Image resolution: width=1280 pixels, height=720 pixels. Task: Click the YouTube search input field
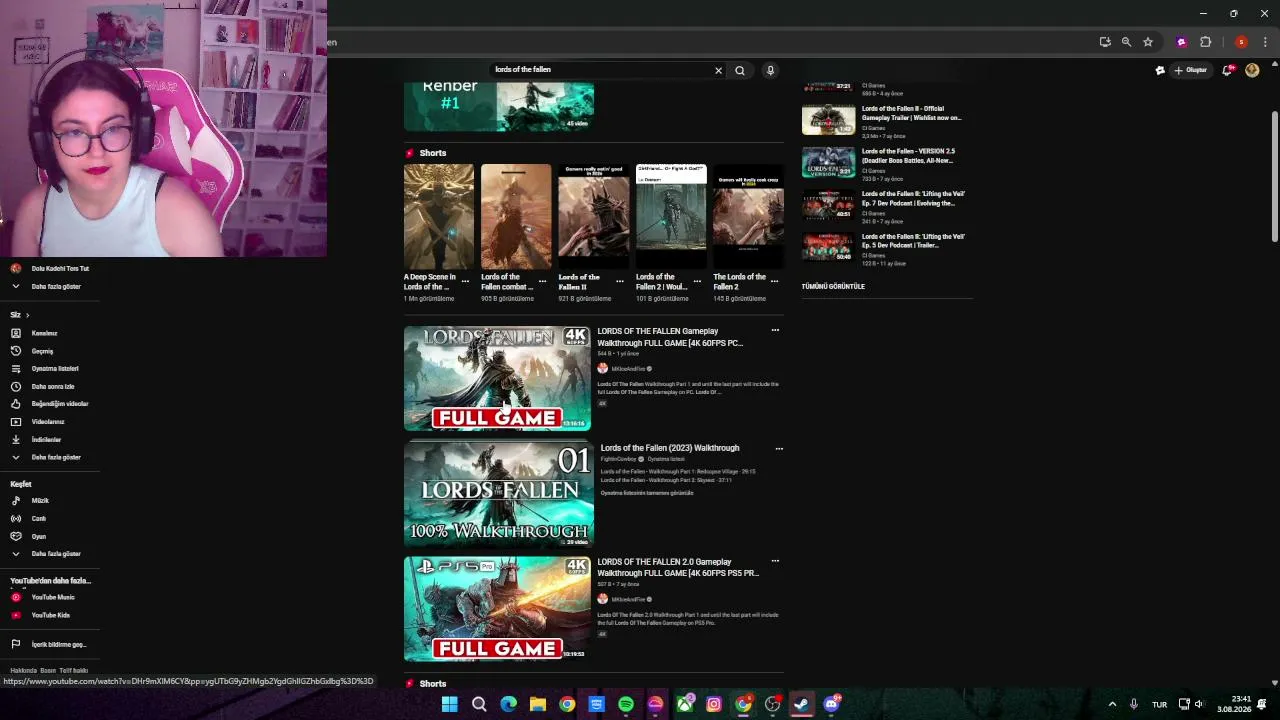click(x=600, y=70)
